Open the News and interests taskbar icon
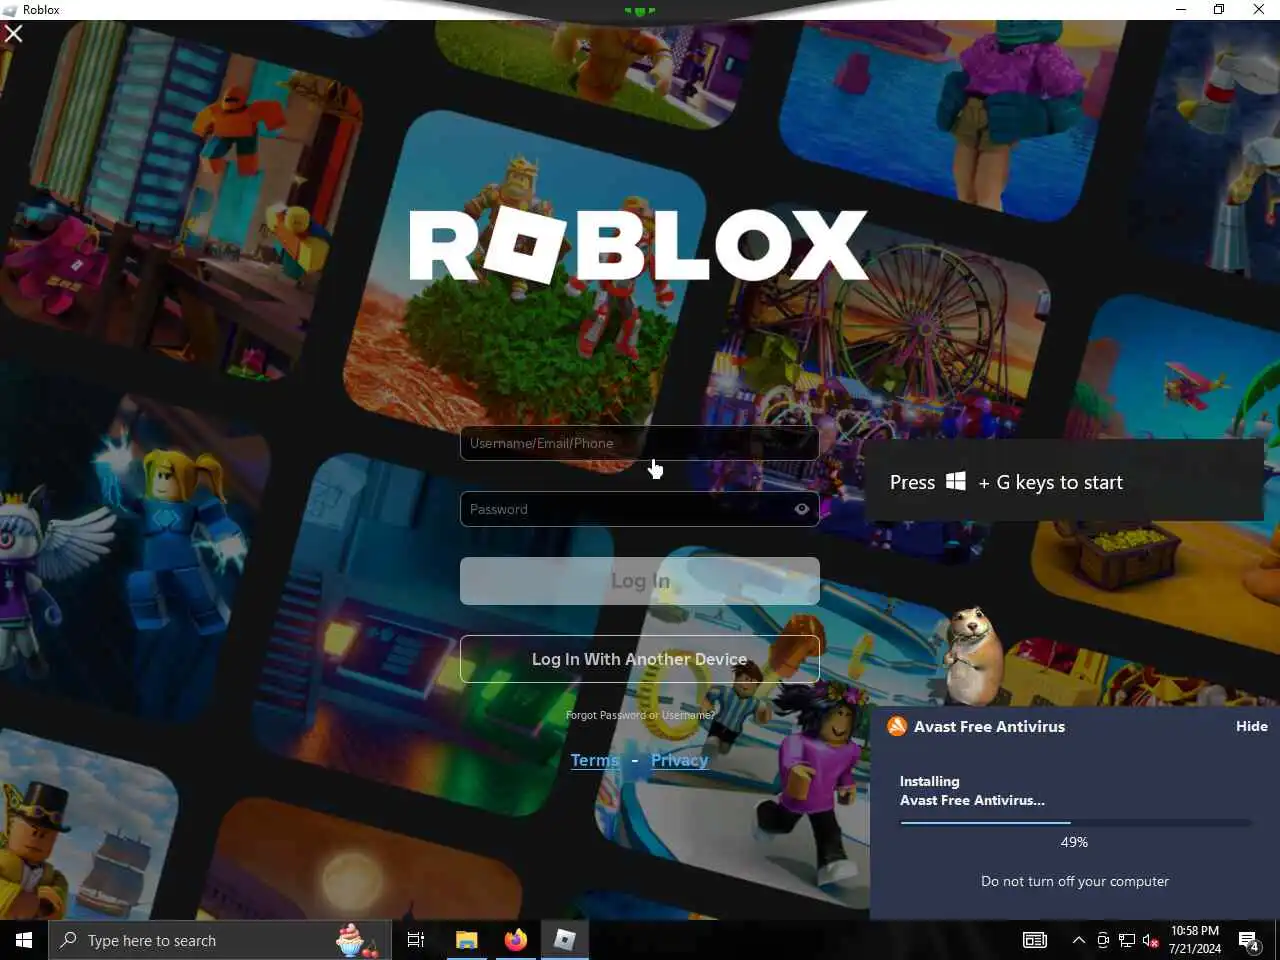The height and width of the screenshot is (960, 1280). [1035, 940]
